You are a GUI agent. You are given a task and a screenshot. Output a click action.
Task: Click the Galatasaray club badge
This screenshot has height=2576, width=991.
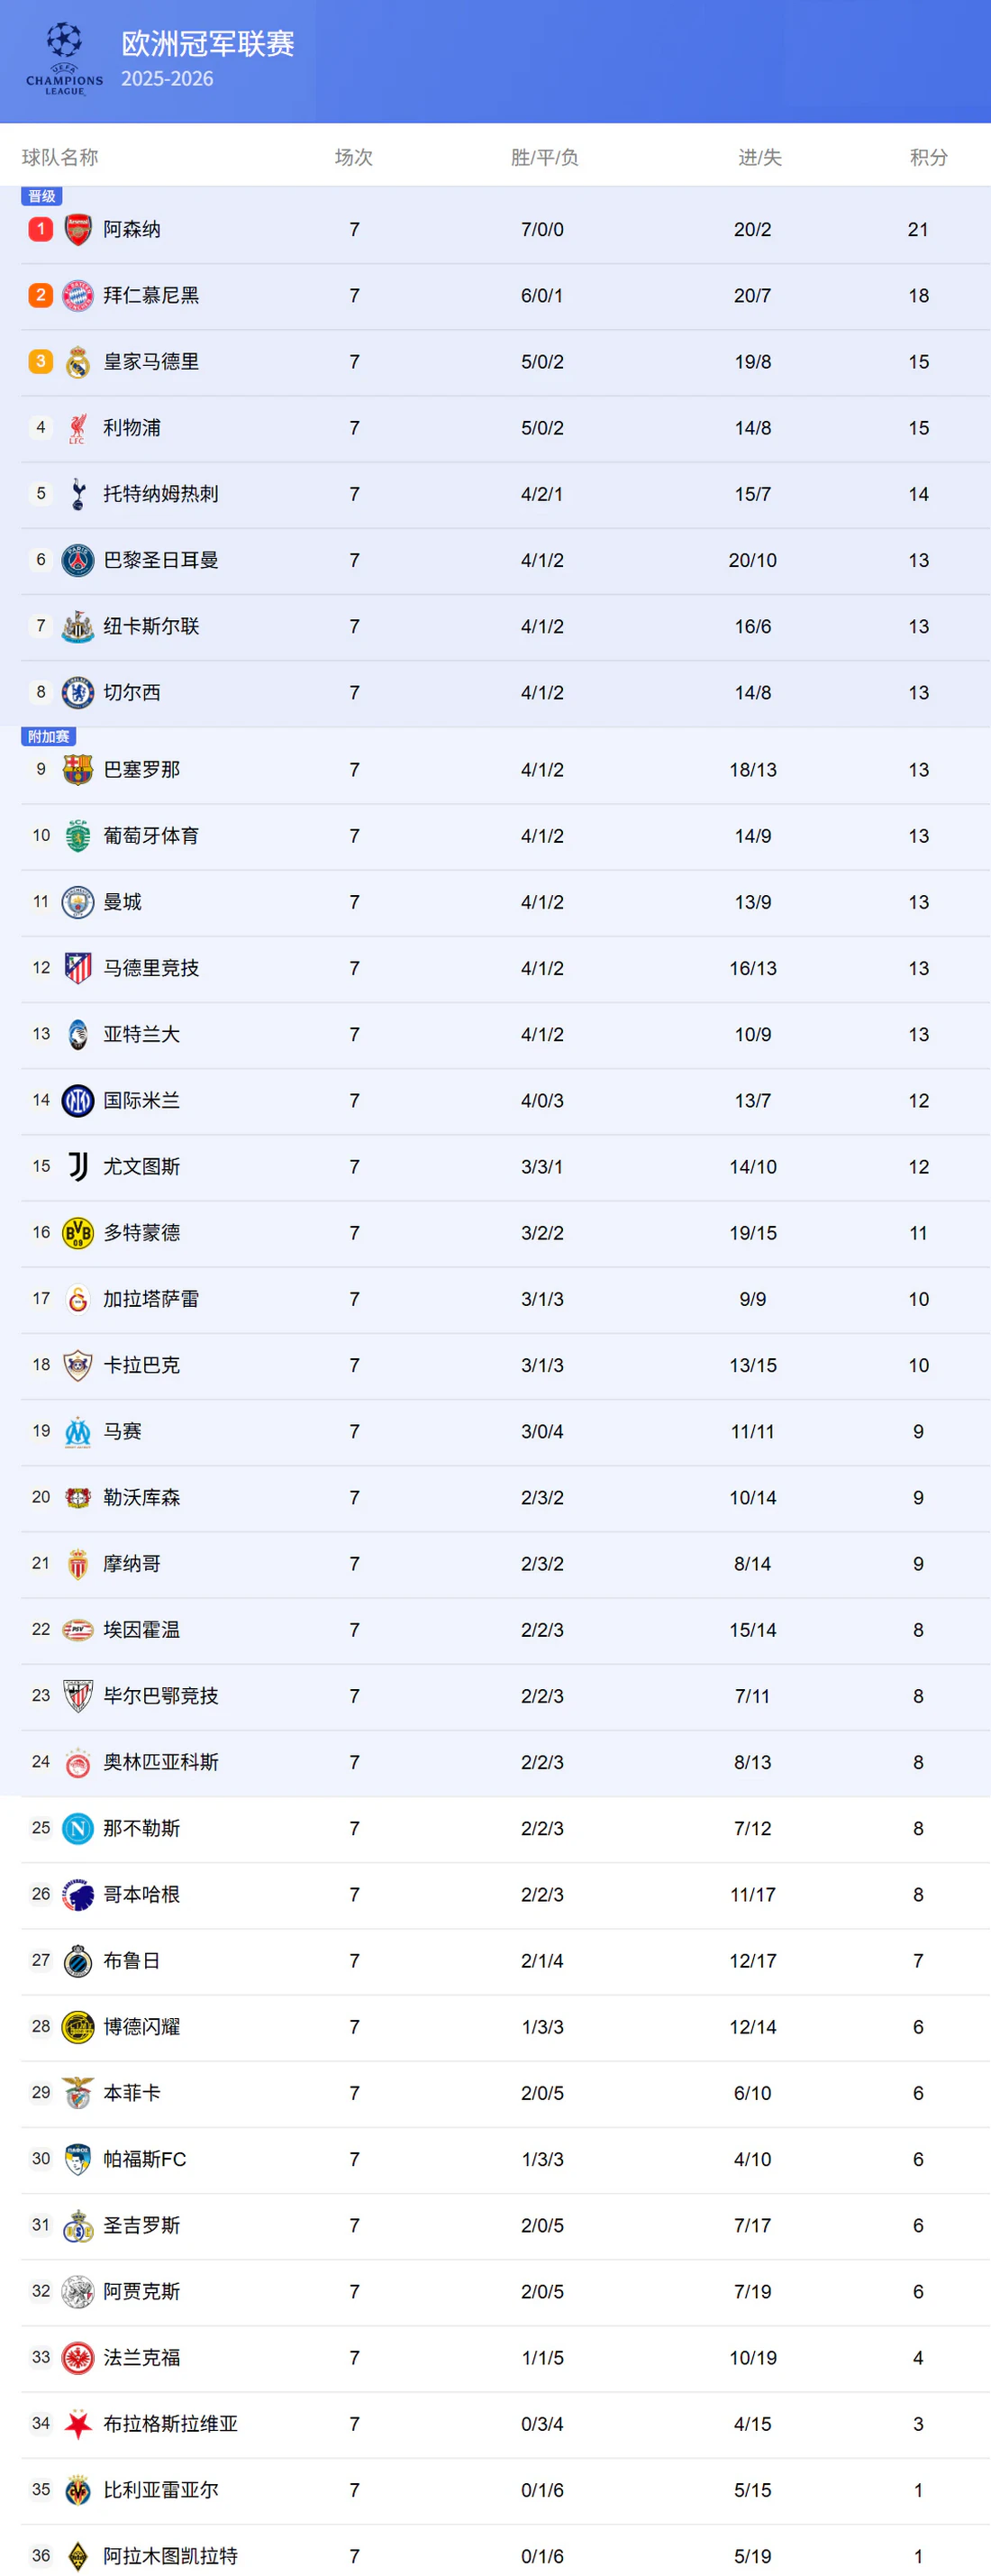[x=78, y=1299]
